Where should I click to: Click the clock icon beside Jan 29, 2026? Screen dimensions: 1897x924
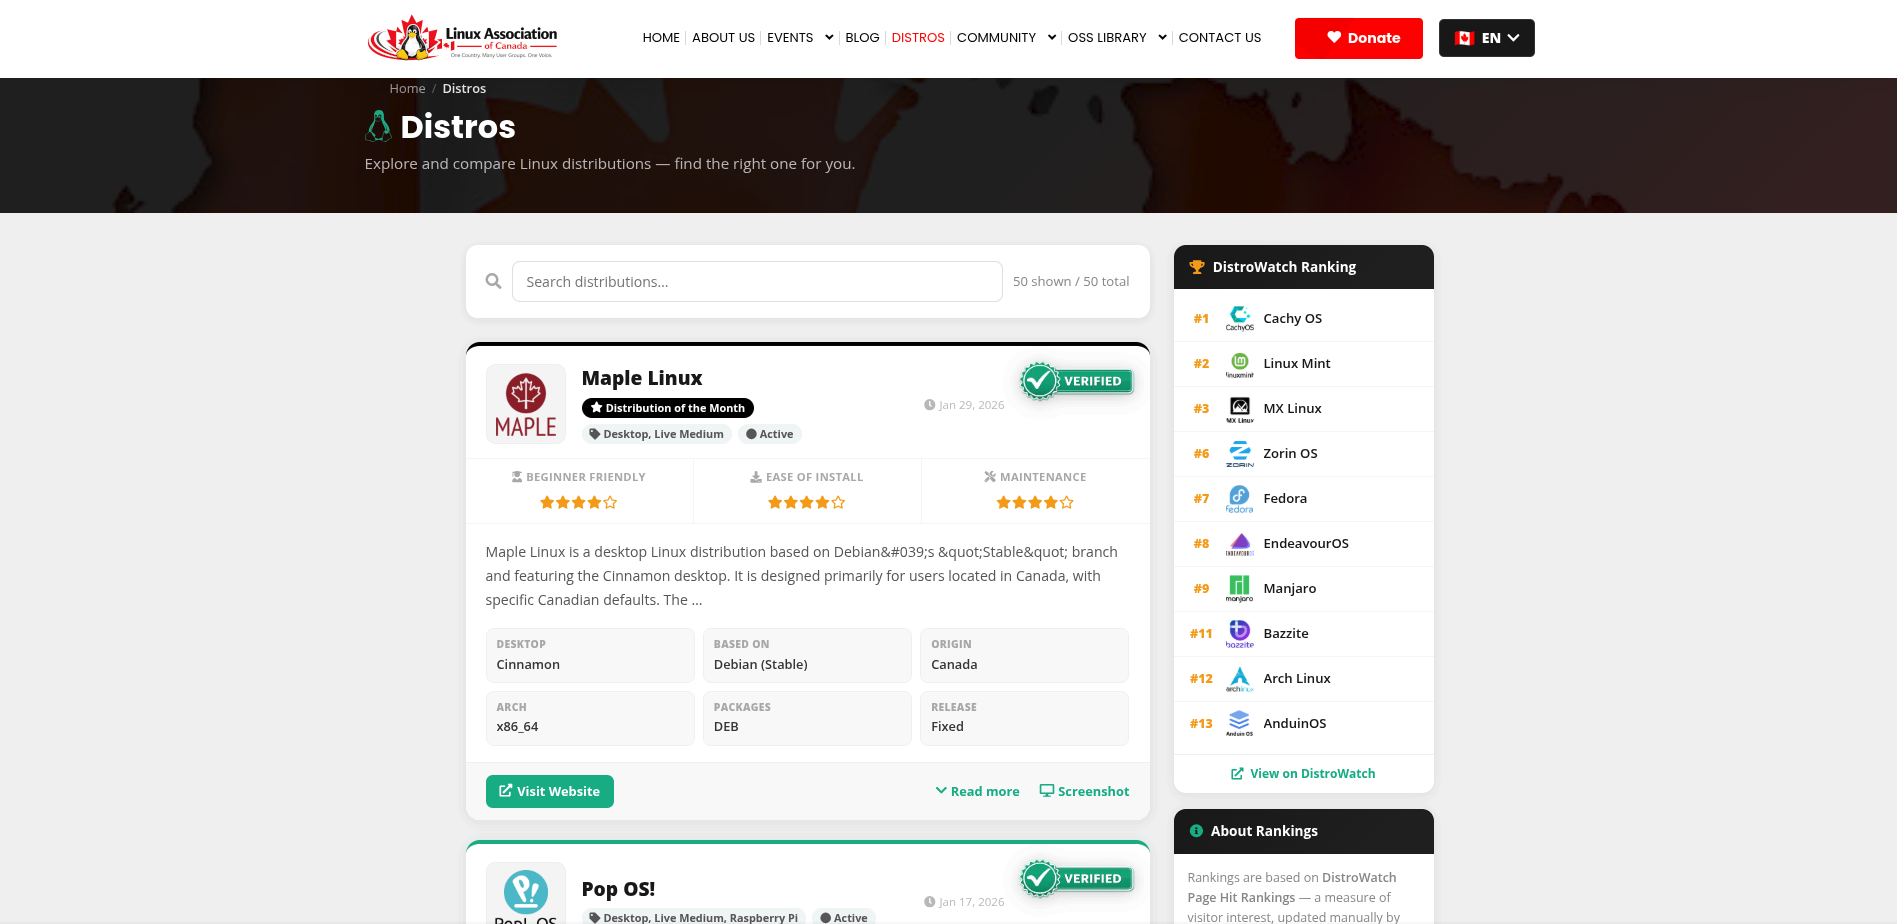click(x=930, y=405)
